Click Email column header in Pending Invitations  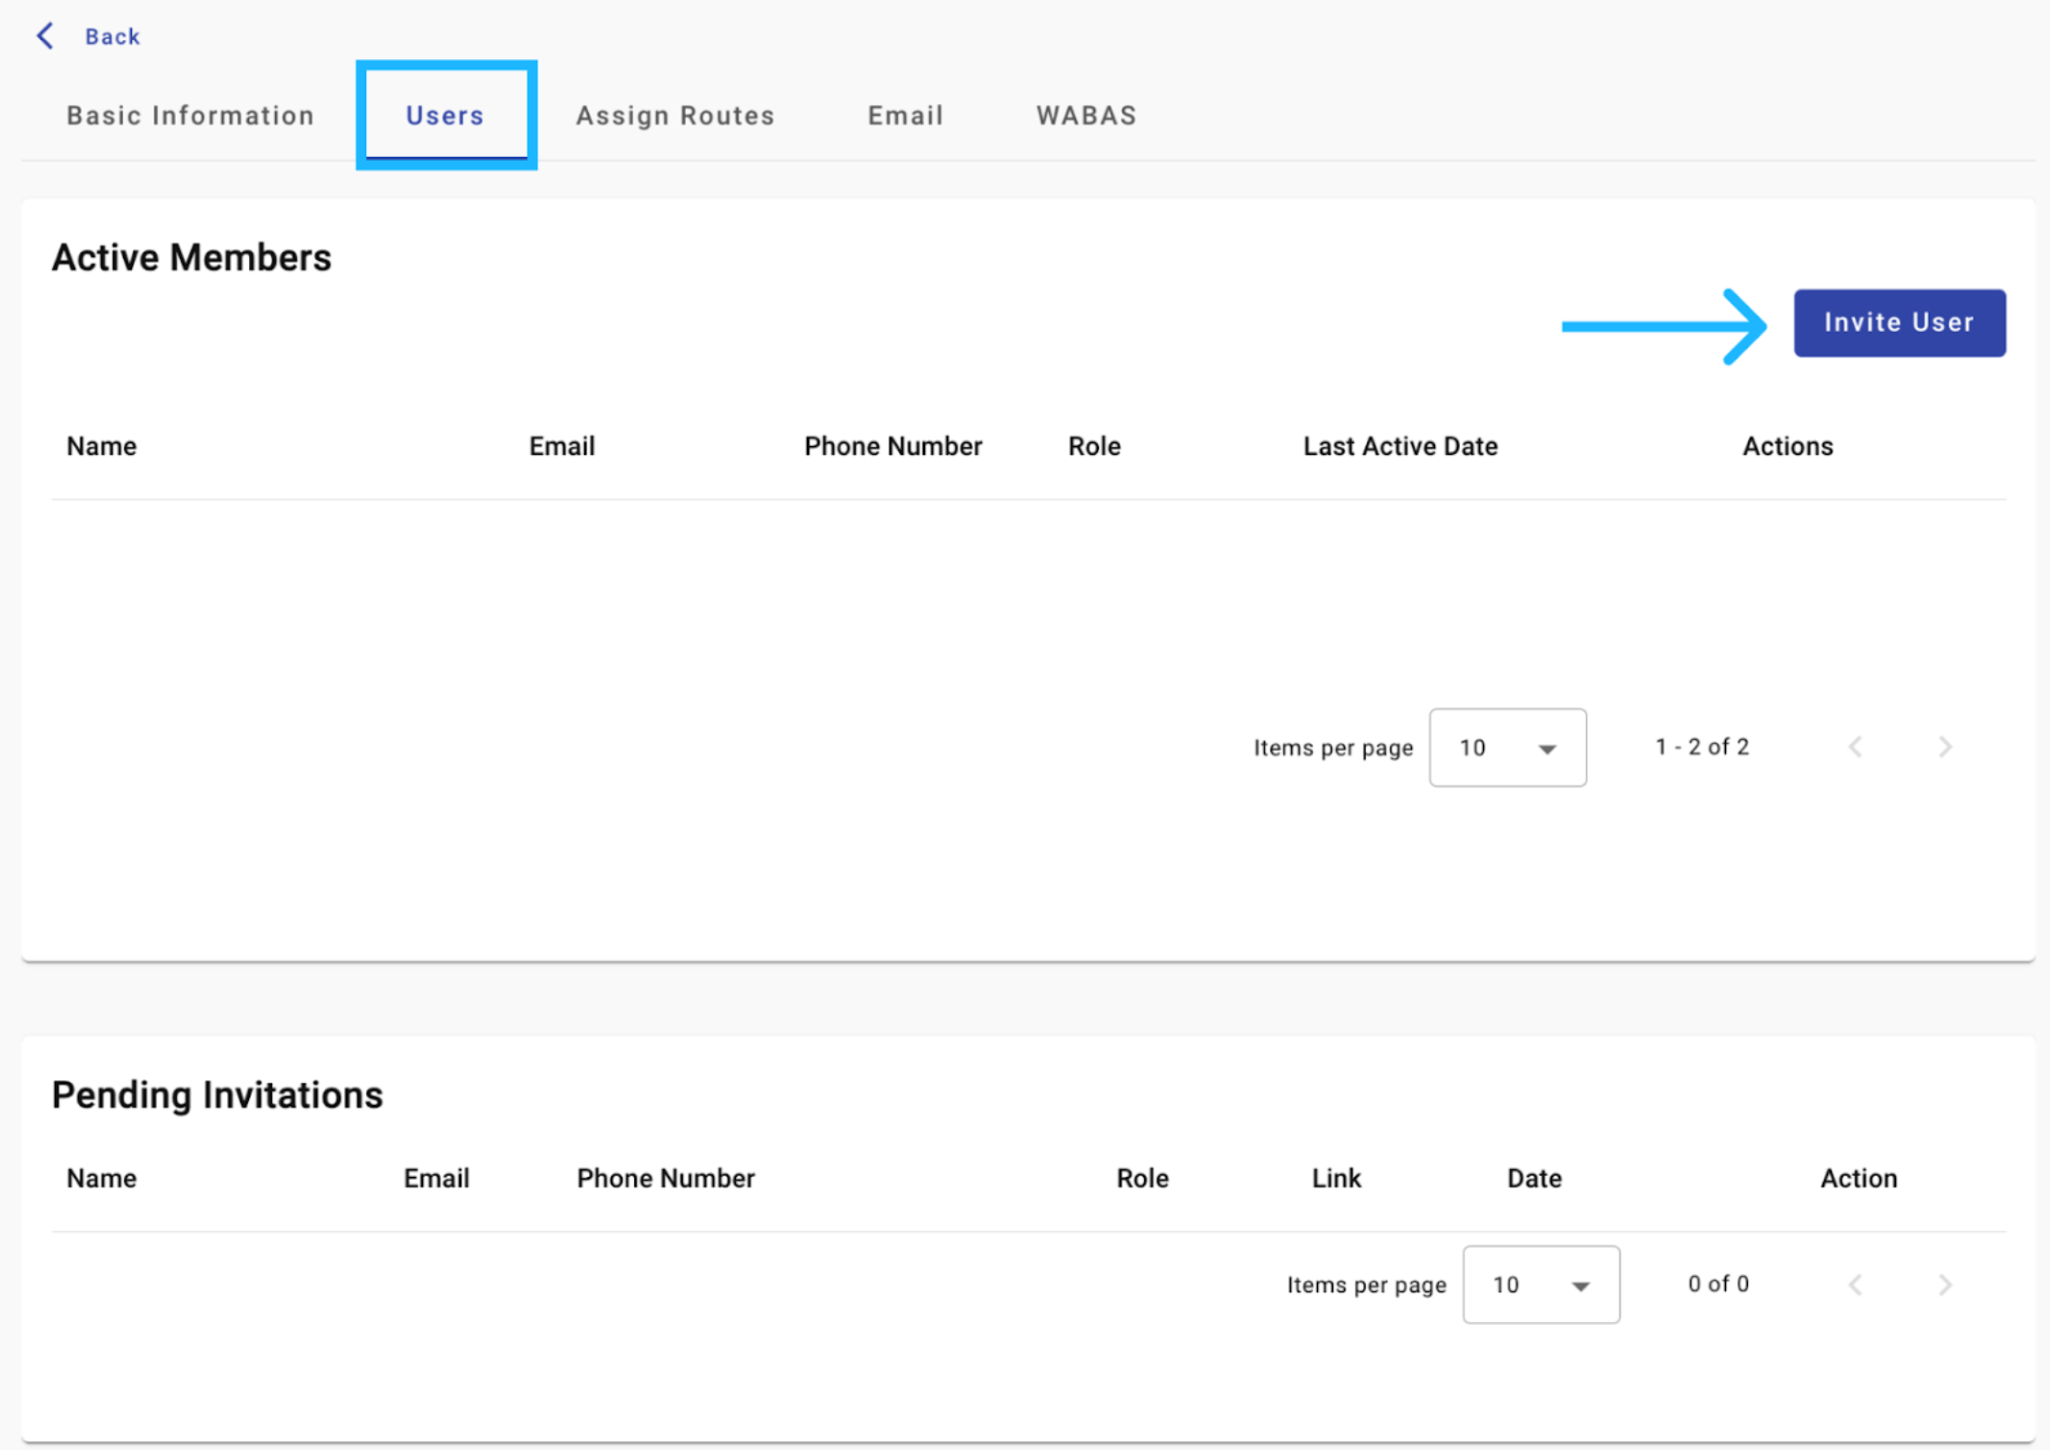436,1178
